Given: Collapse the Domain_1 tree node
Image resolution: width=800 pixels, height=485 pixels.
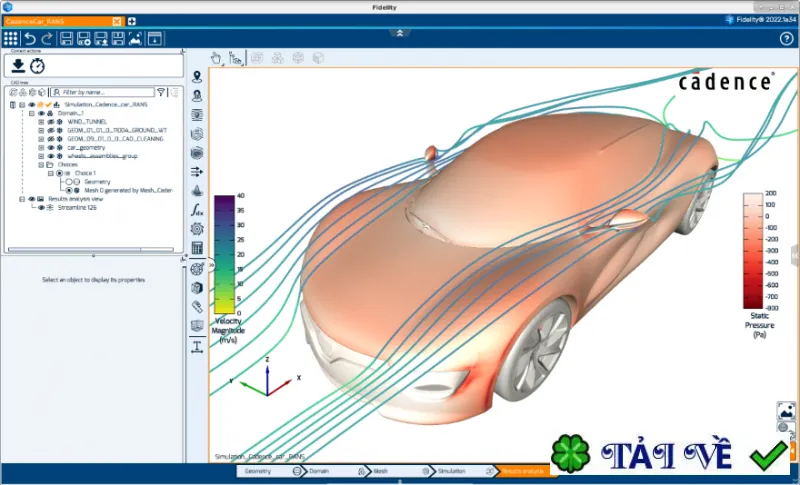Looking at the screenshot, I should (32, 113).
